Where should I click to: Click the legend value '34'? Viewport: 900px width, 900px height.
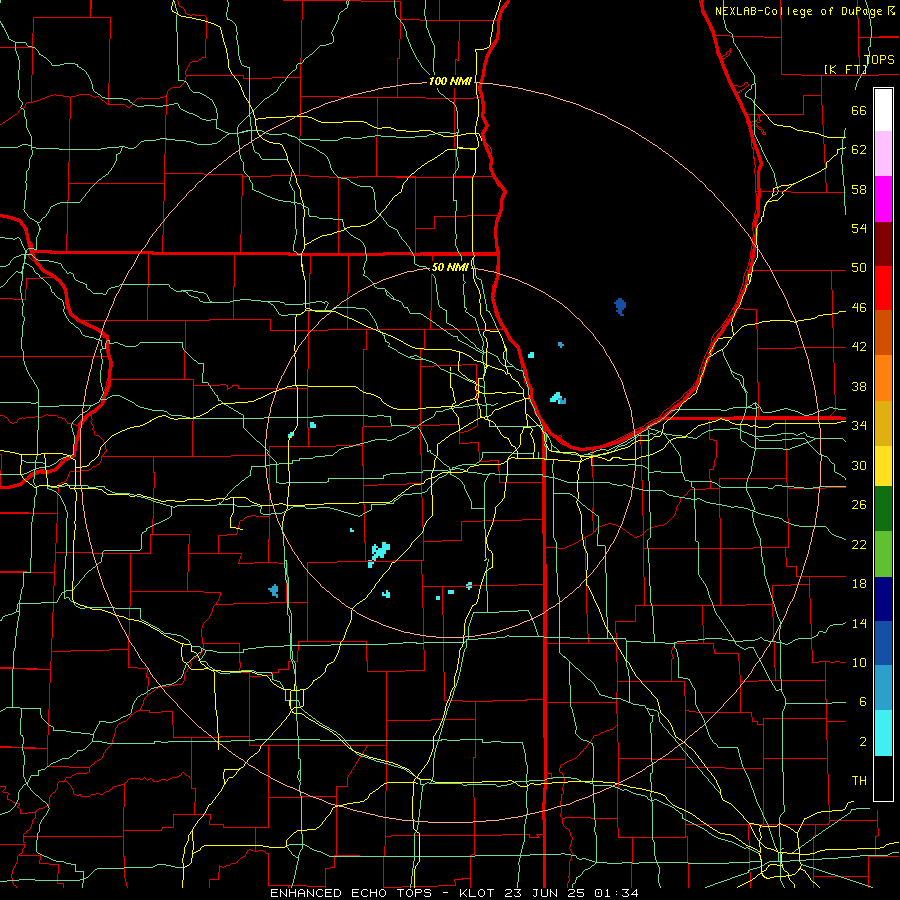click(x=859, y=426)
